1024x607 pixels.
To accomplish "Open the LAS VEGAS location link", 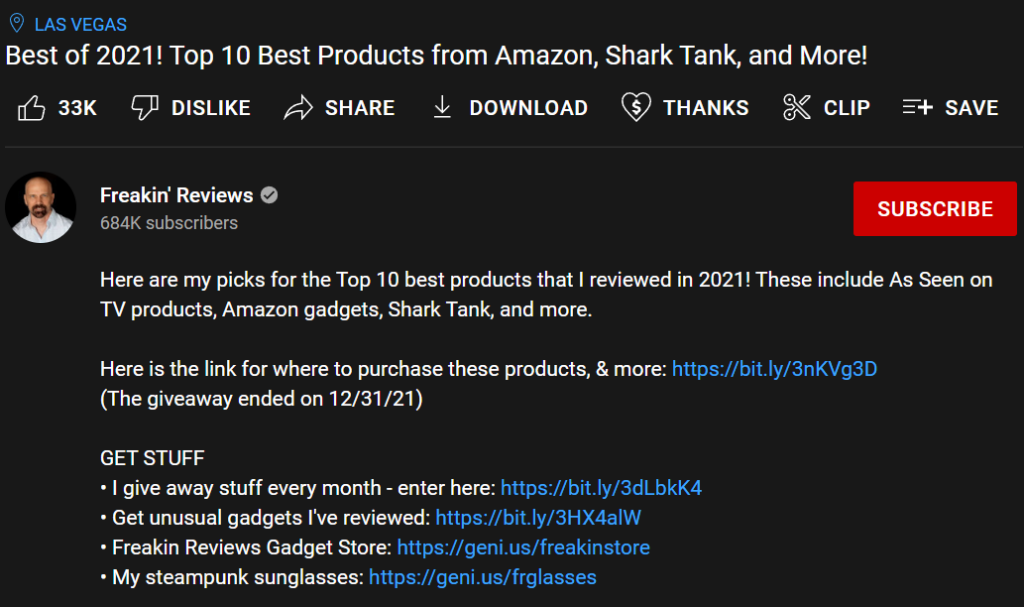I will (80, 25).
